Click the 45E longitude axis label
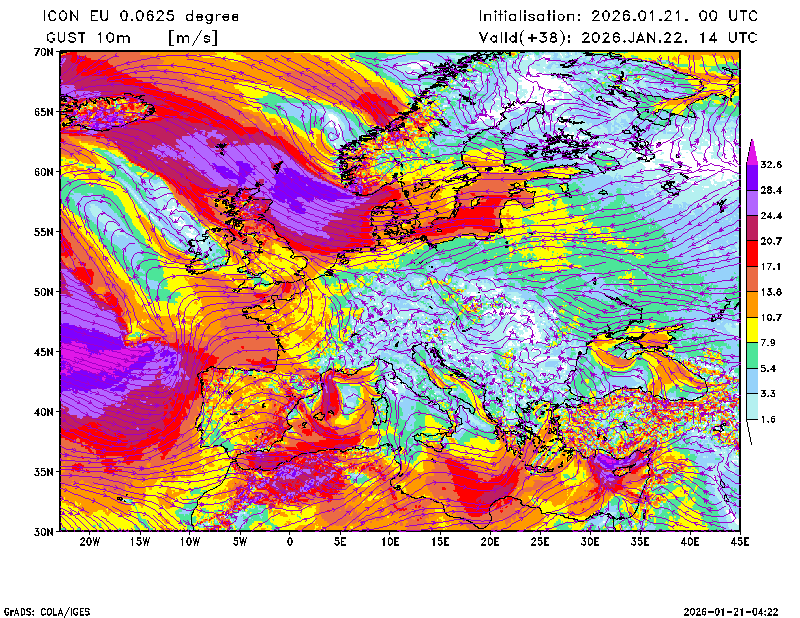Screen dimensions: 800x618 point(740,542)
